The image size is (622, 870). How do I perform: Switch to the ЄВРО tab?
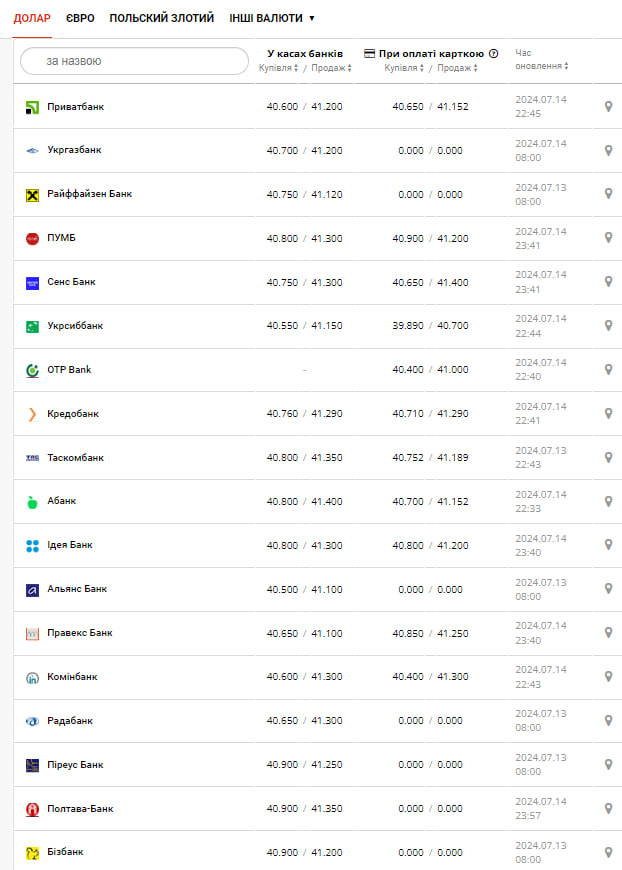[x=80, y=18]
